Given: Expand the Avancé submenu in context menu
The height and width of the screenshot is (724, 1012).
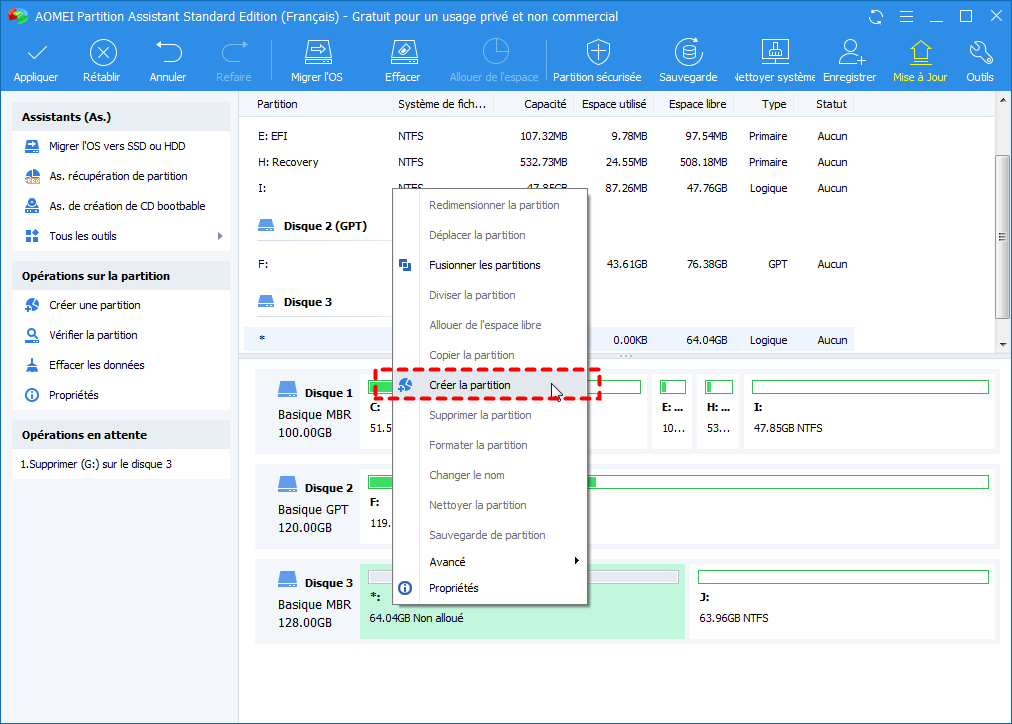Looking at the screenshot, I should point(491,562).
